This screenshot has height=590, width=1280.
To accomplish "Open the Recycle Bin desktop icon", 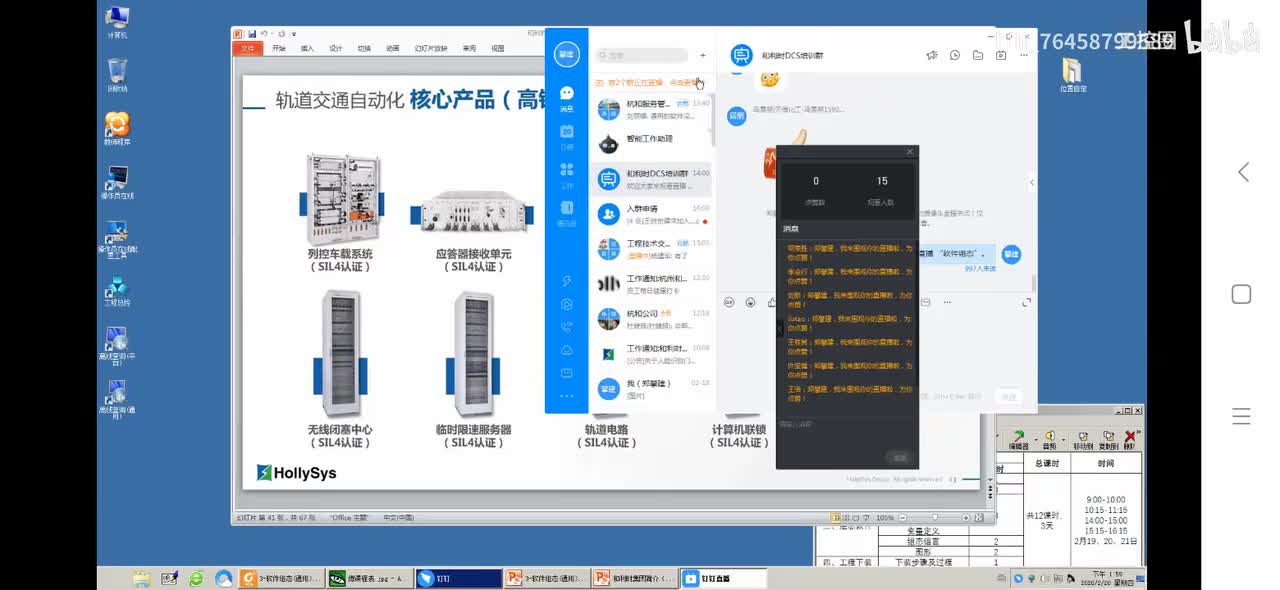I will pos(117,75).
